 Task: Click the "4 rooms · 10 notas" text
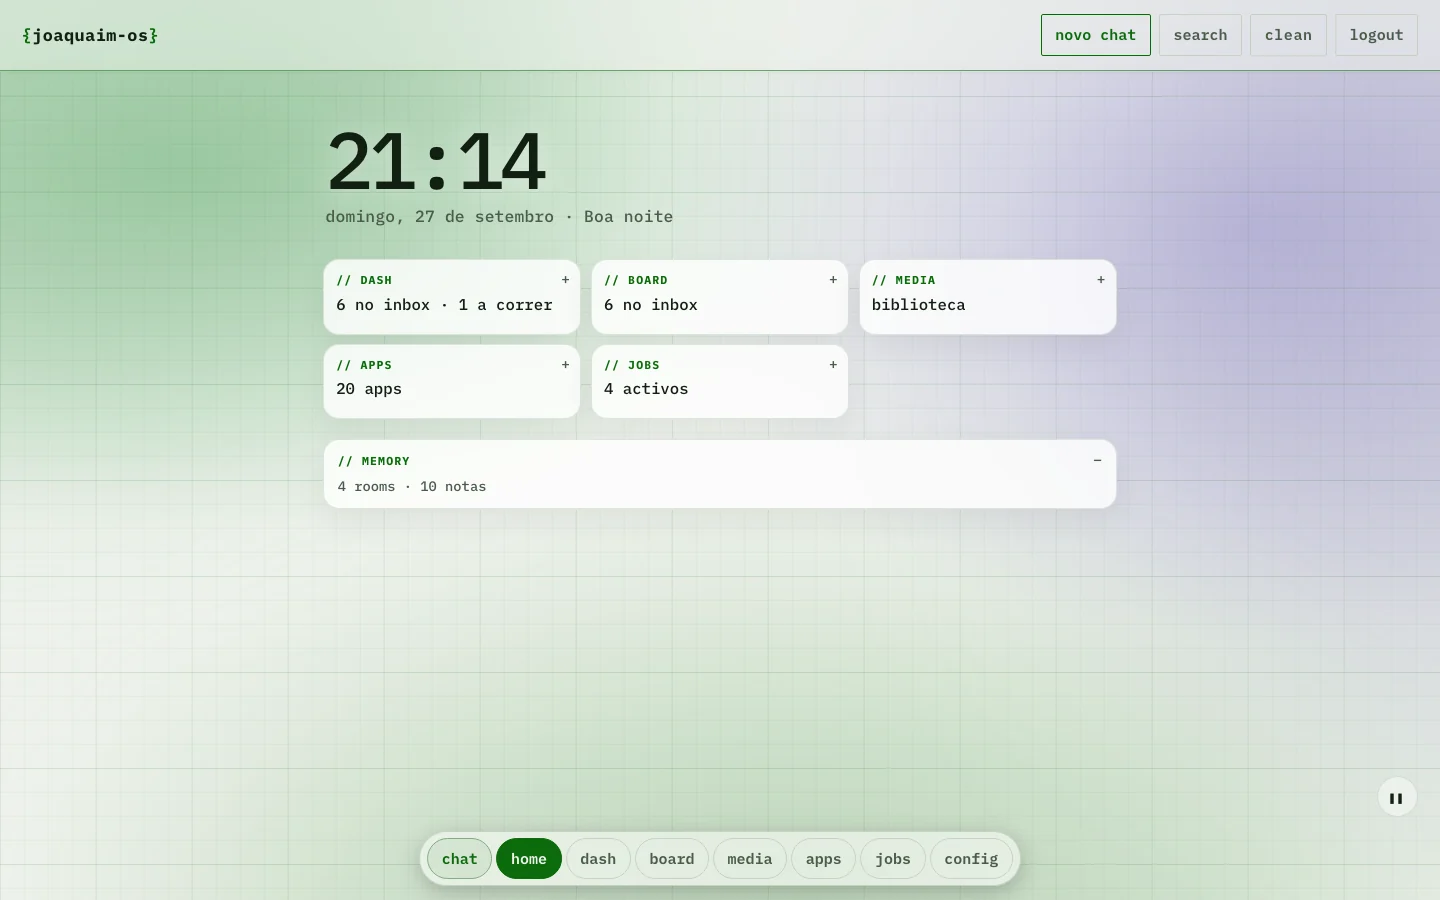(412, 487)
